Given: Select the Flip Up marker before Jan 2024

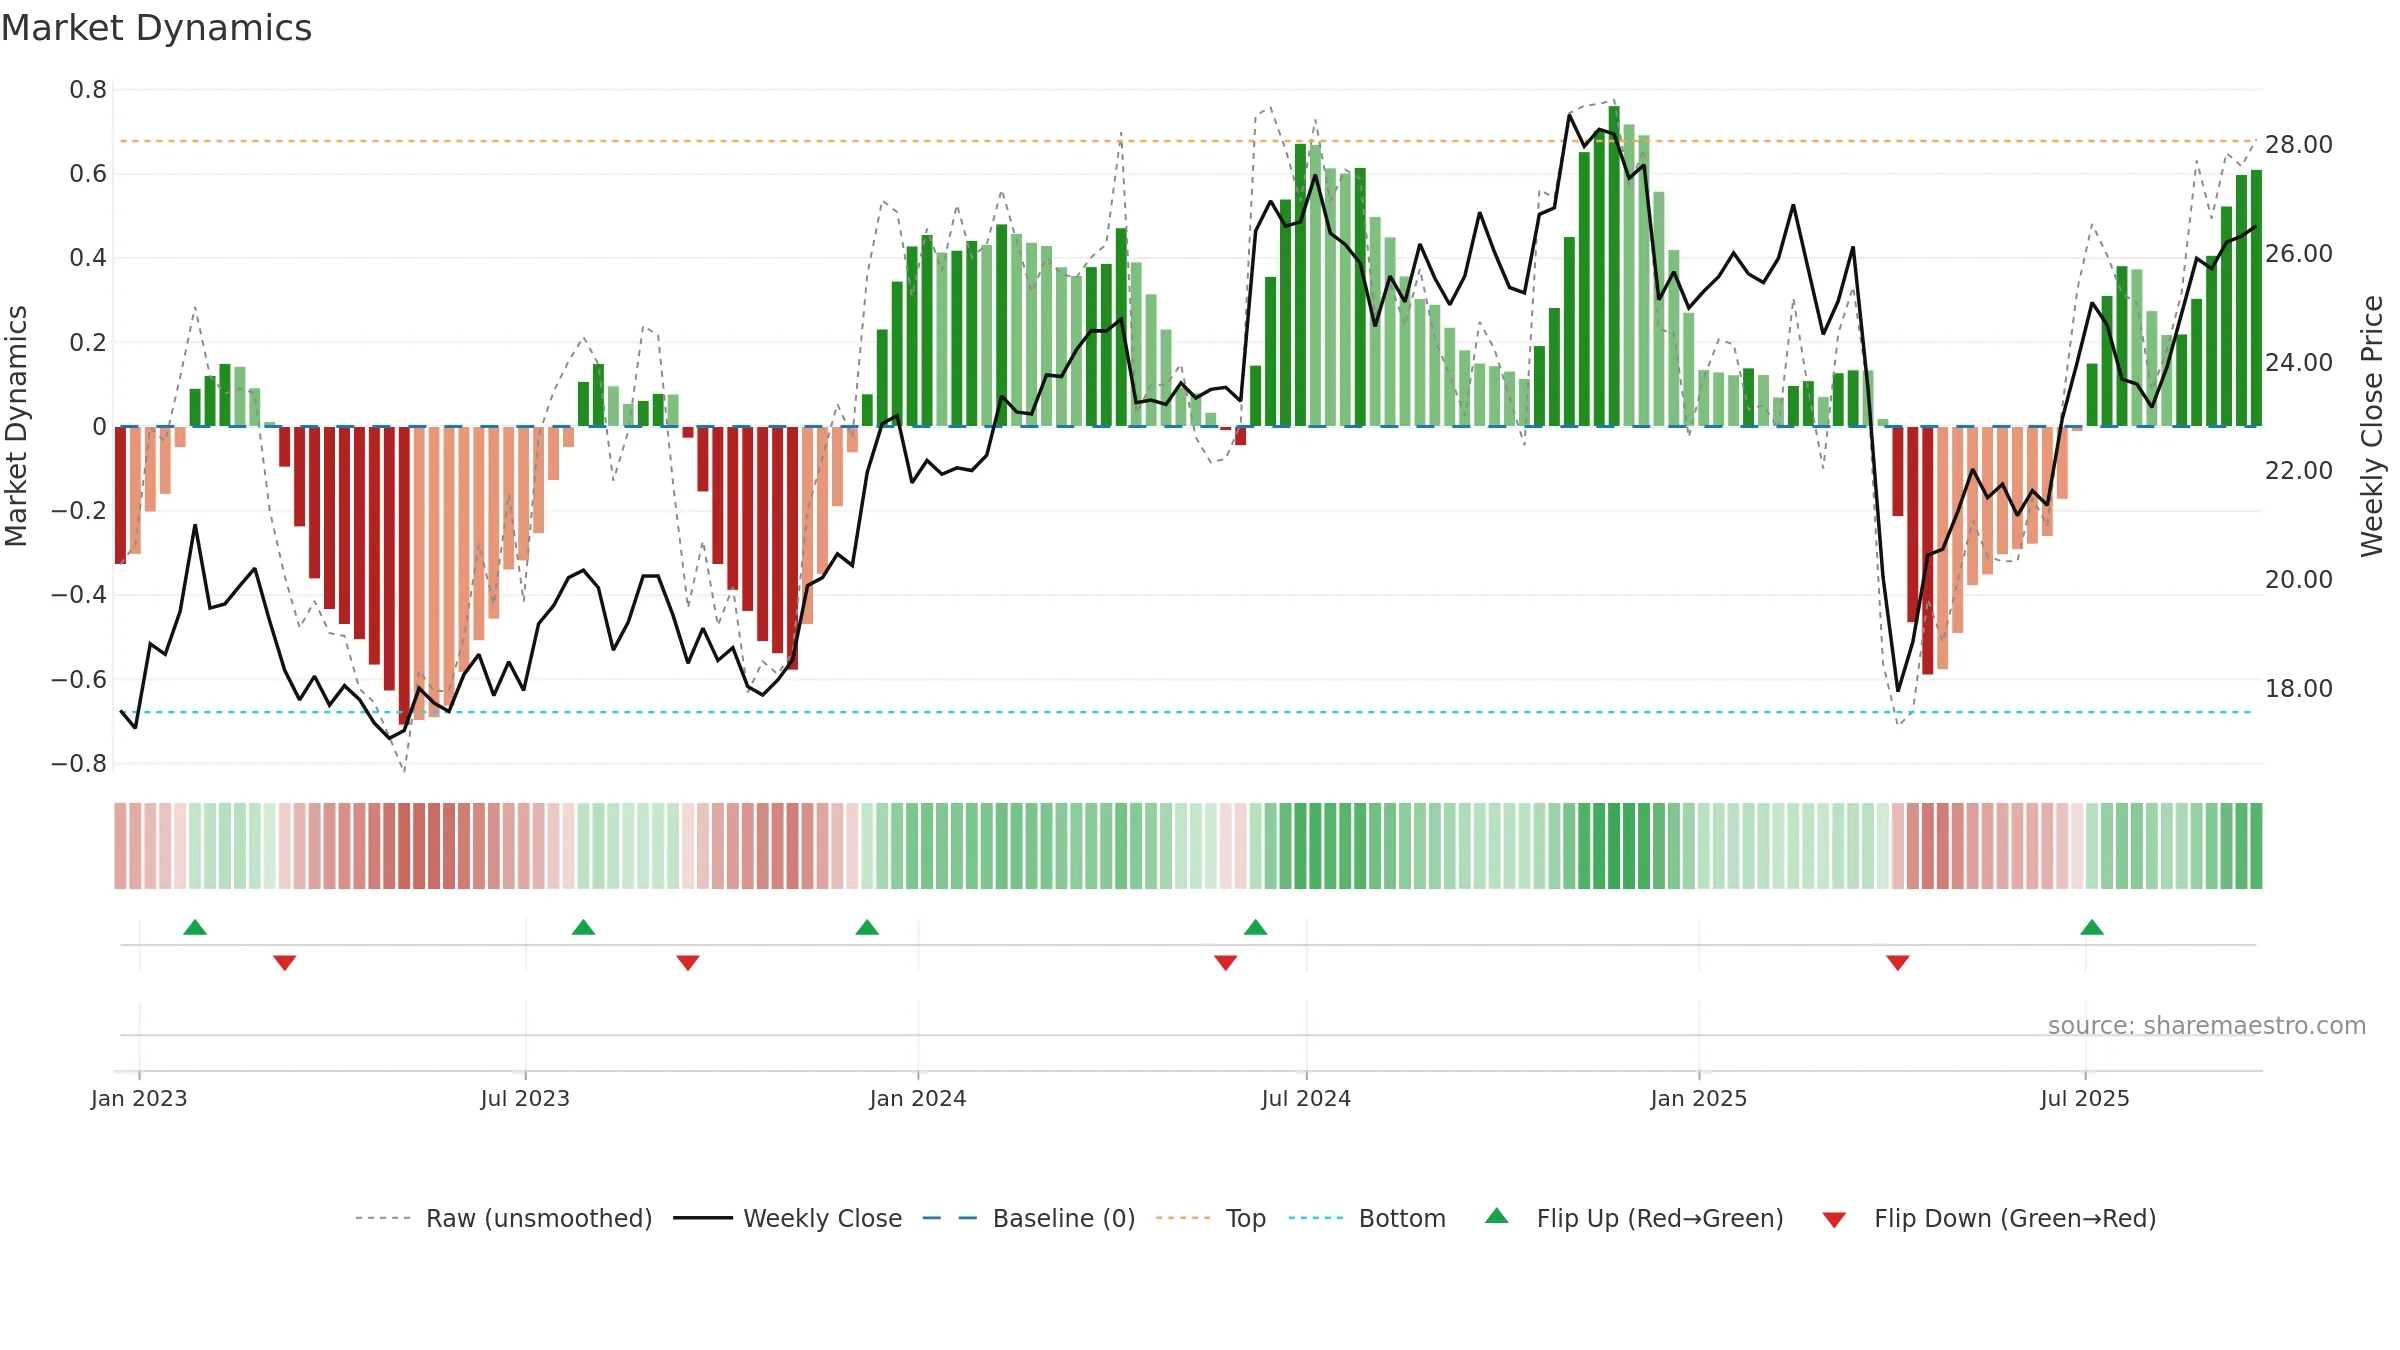Looking at the screenshot, I should tap(867, 927).
